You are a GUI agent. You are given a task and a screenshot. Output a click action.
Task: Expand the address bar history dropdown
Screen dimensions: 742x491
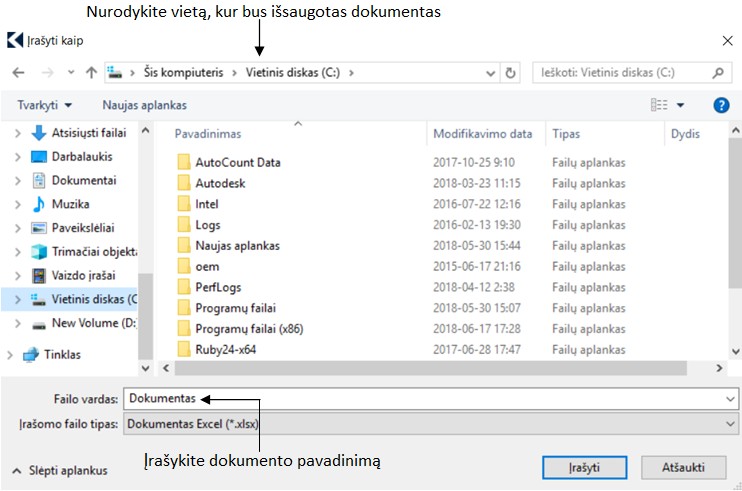pyautogui.click(x=491, y=73)
